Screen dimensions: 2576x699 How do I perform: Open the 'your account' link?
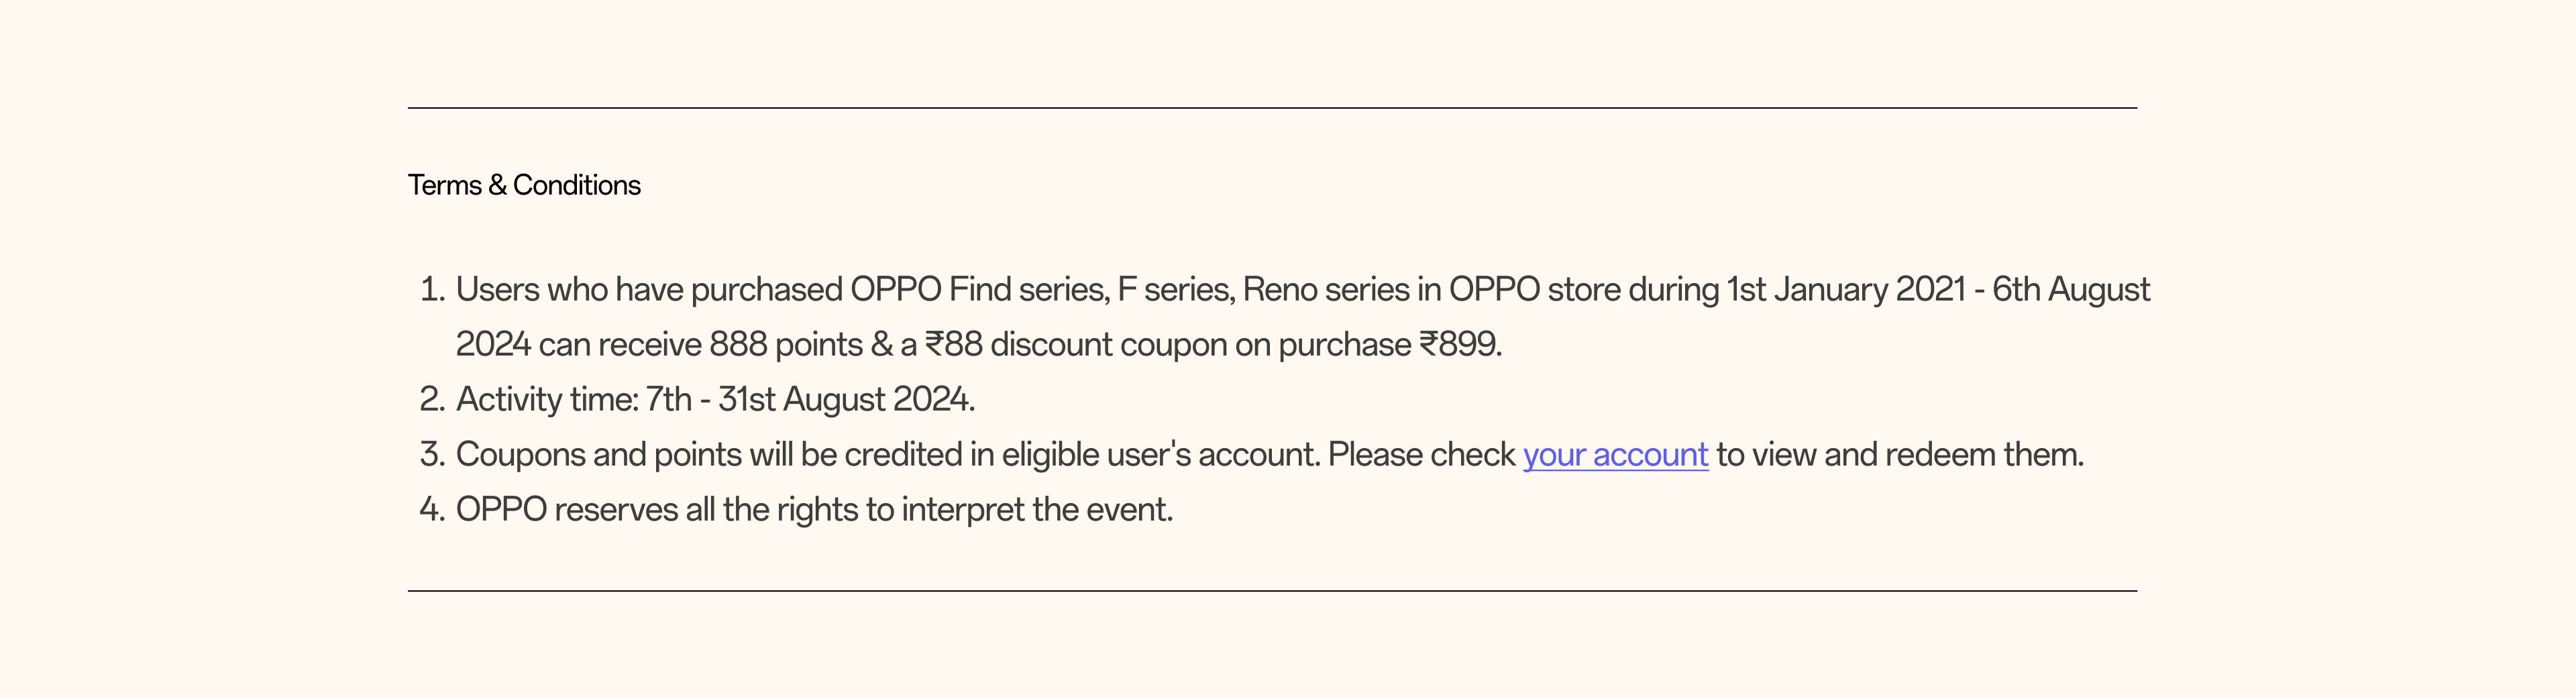[x=1614, y=455]
